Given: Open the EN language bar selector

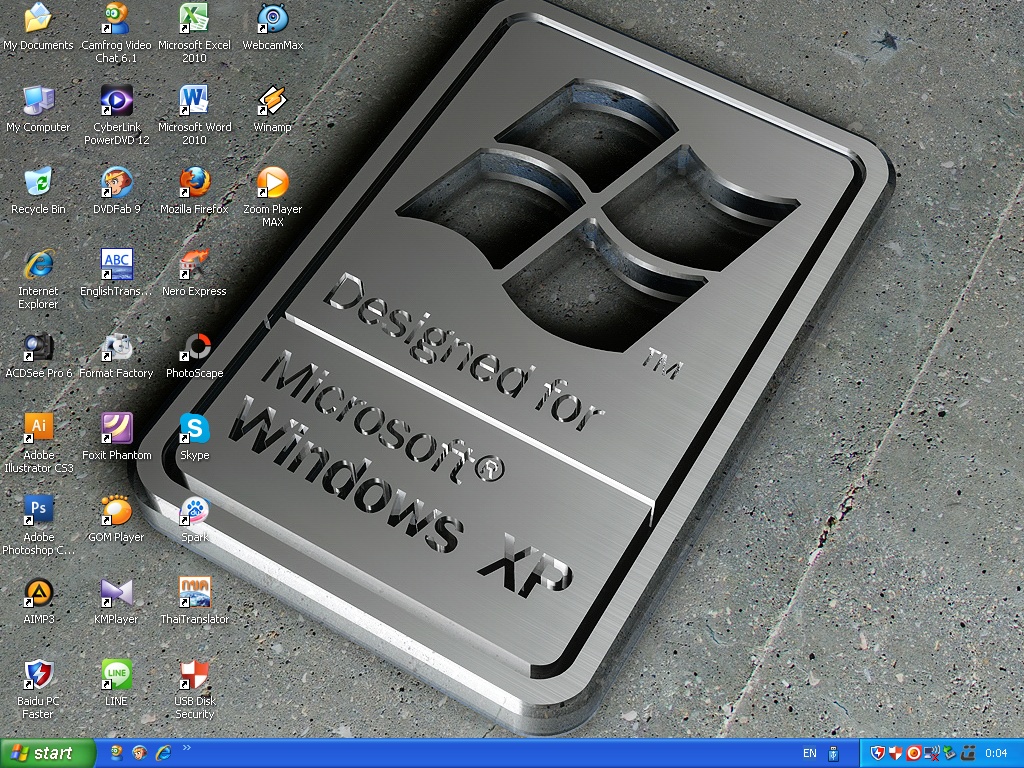Looking at the screenshot, I should (x=809, y=753).
